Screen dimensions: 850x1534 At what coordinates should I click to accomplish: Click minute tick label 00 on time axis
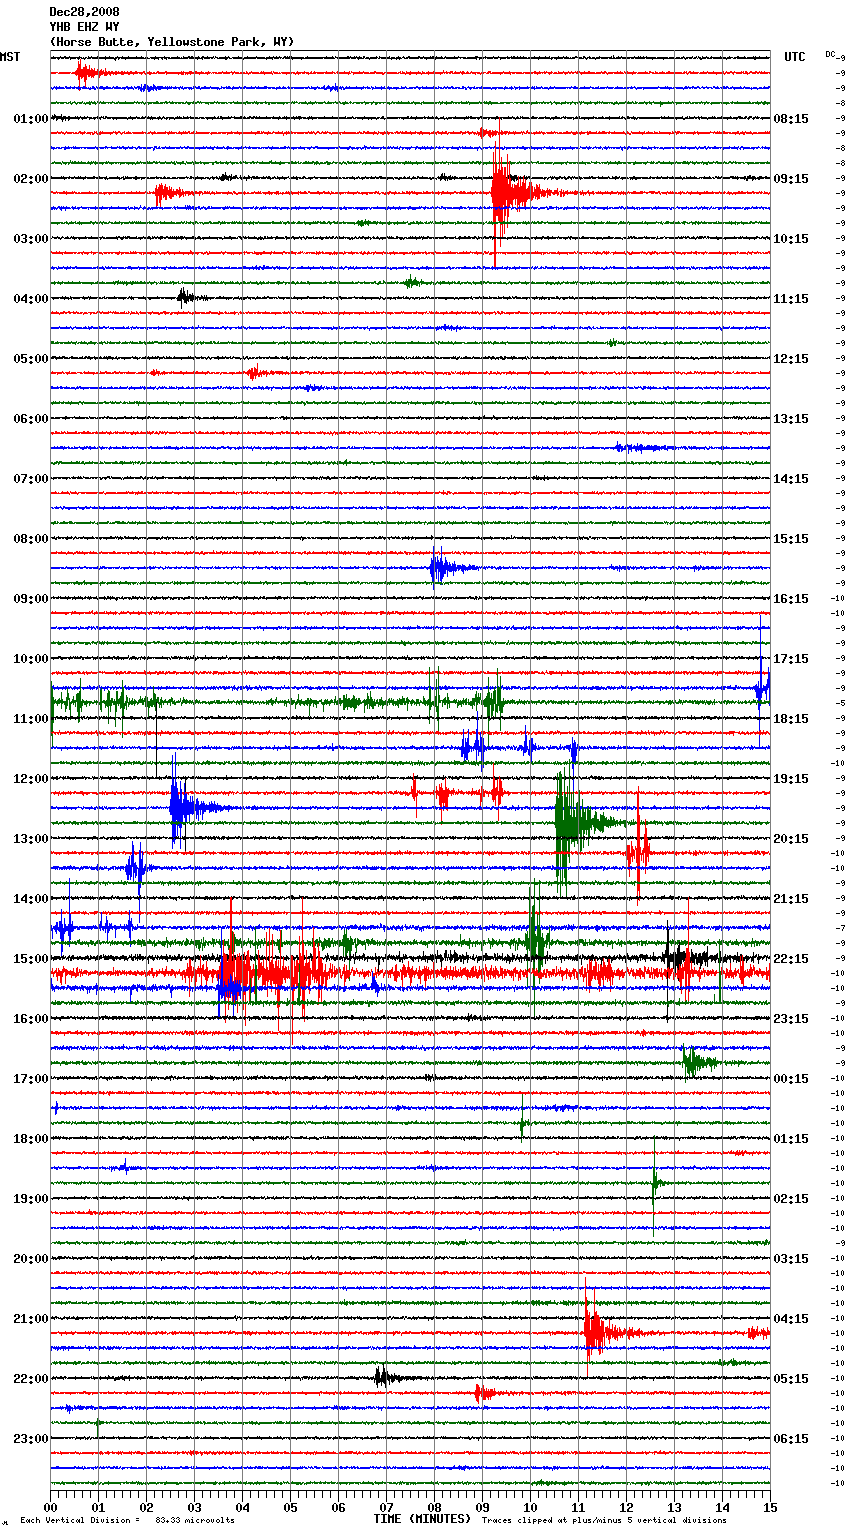pyautogui.click(x=50, y=1507)
